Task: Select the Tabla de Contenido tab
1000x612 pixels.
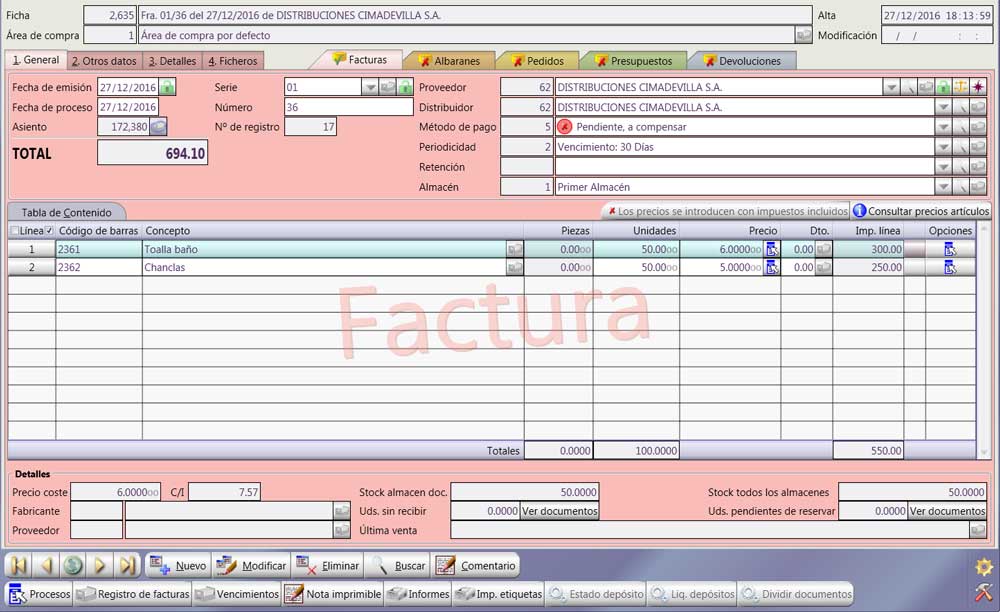Action: pyautogui.click(x=66, y=212)
